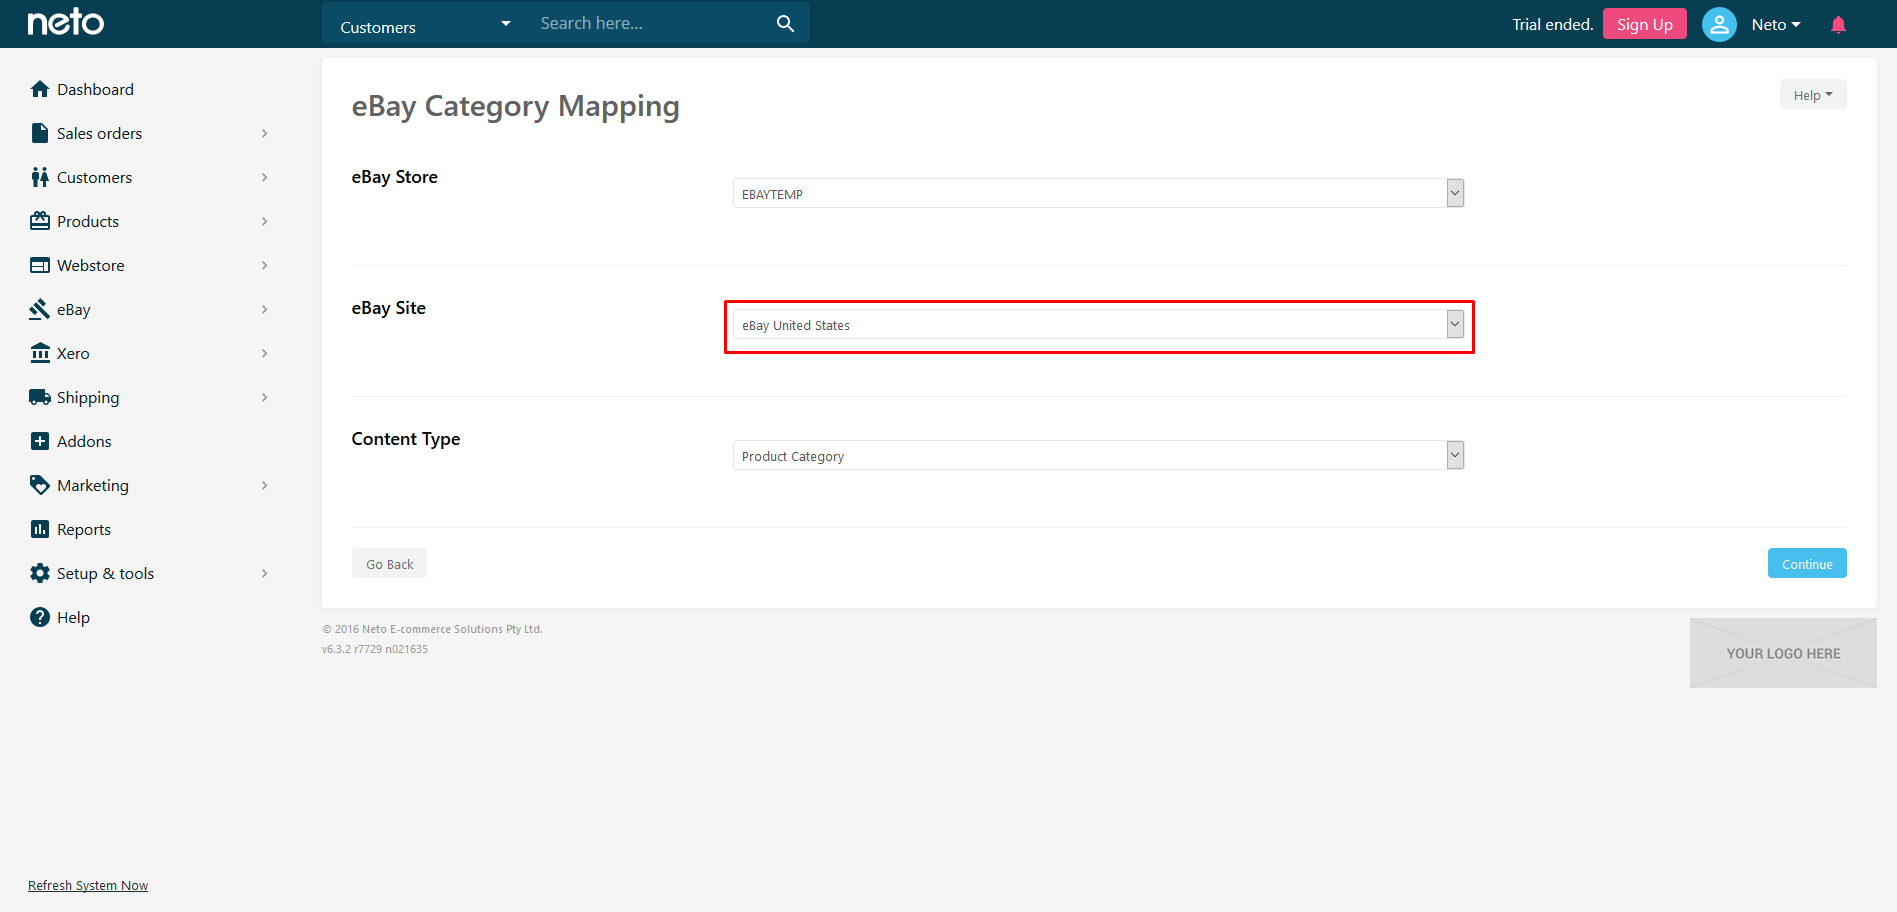Click the Trial ended text

click(1552, 24)
